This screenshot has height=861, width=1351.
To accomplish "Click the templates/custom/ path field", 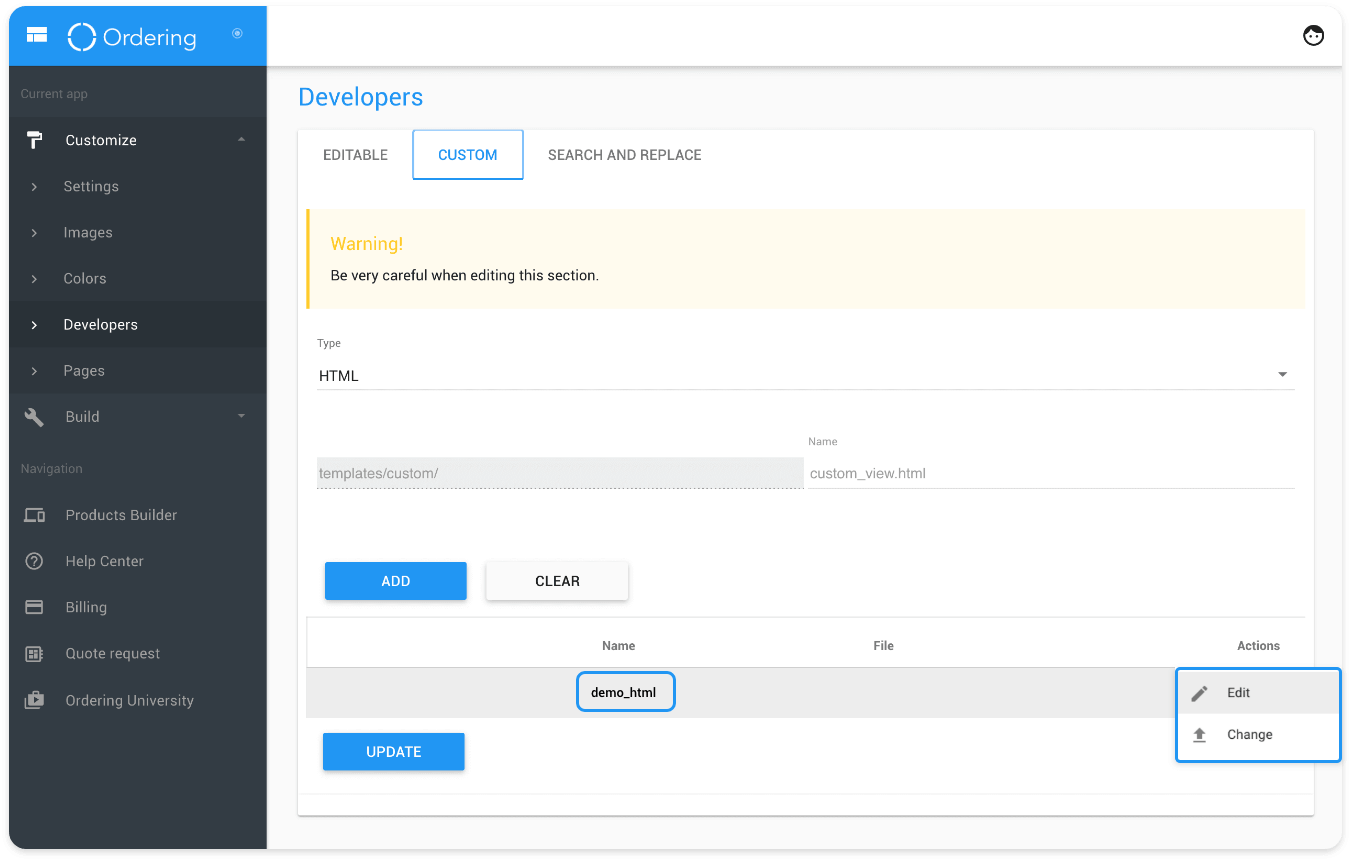I will (x=560, y=473).
